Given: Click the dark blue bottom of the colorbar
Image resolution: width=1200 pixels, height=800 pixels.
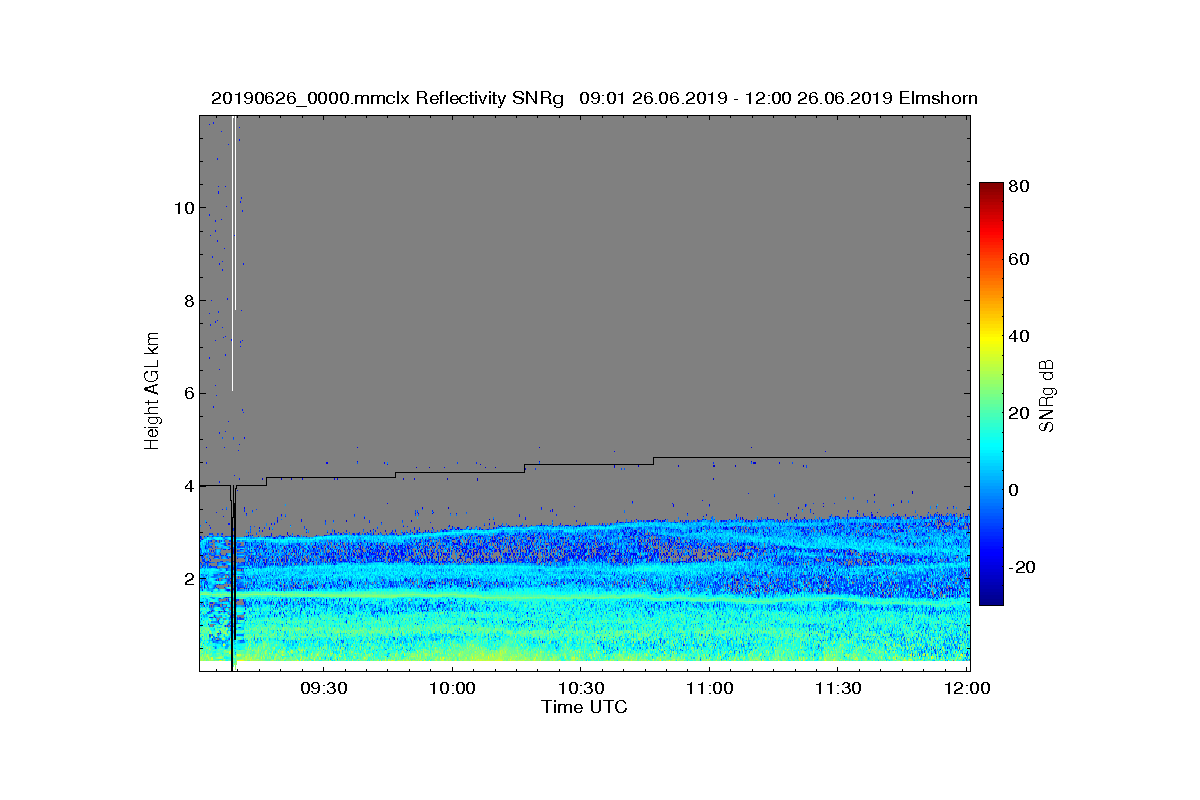Looking at the screenshot, I should click(x=990, y=596).
